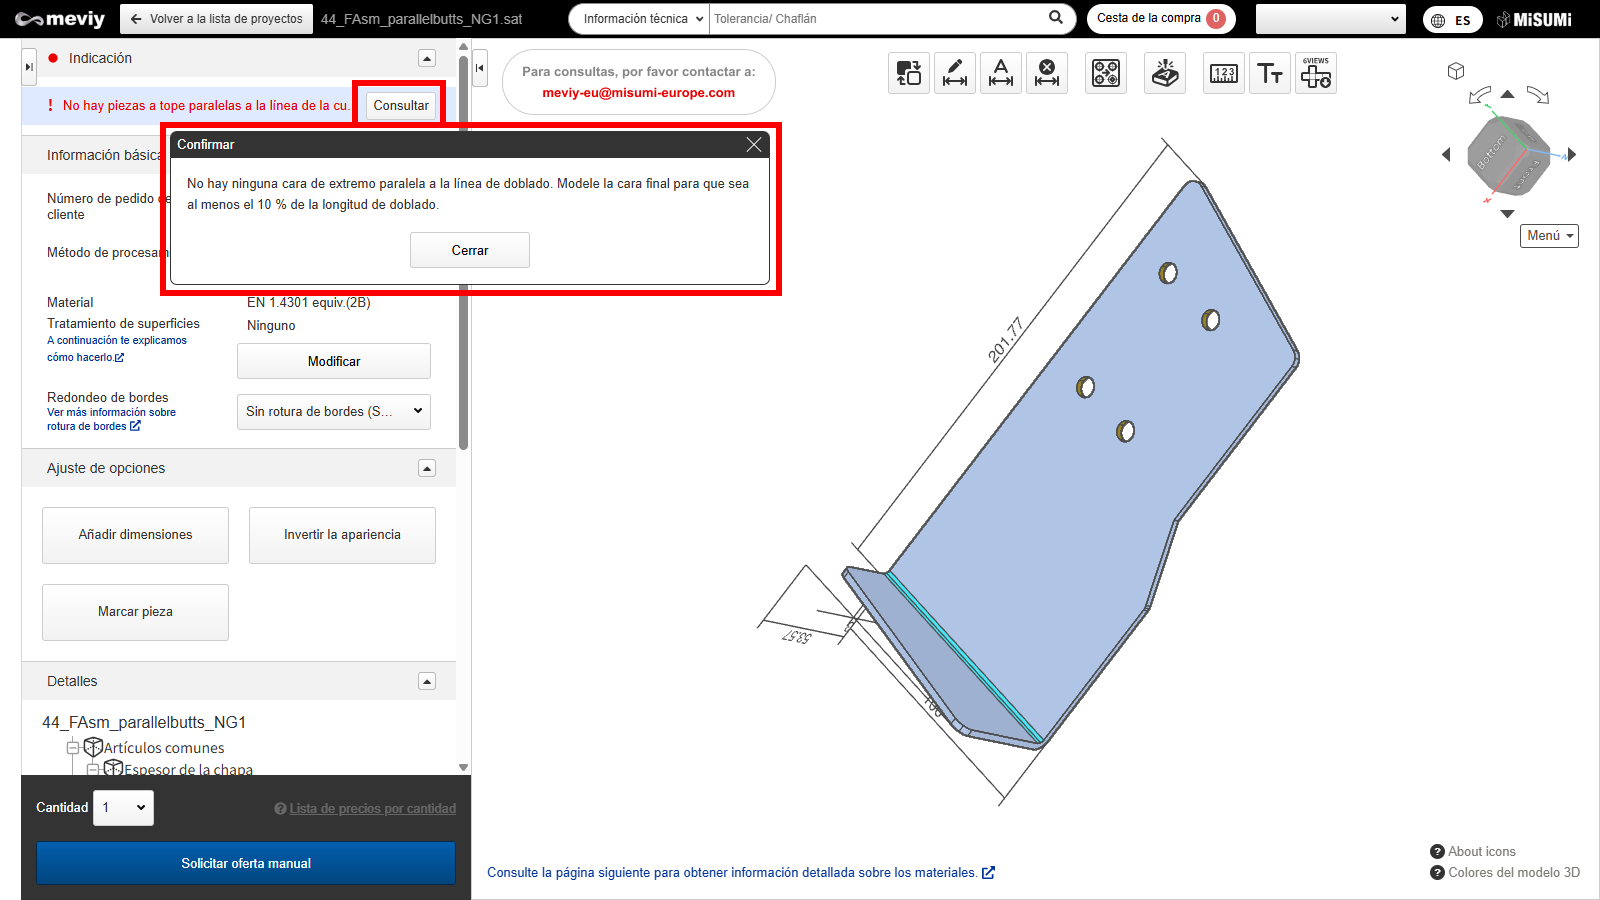Collapse the Artículos comunes tree node

point(73,748)
